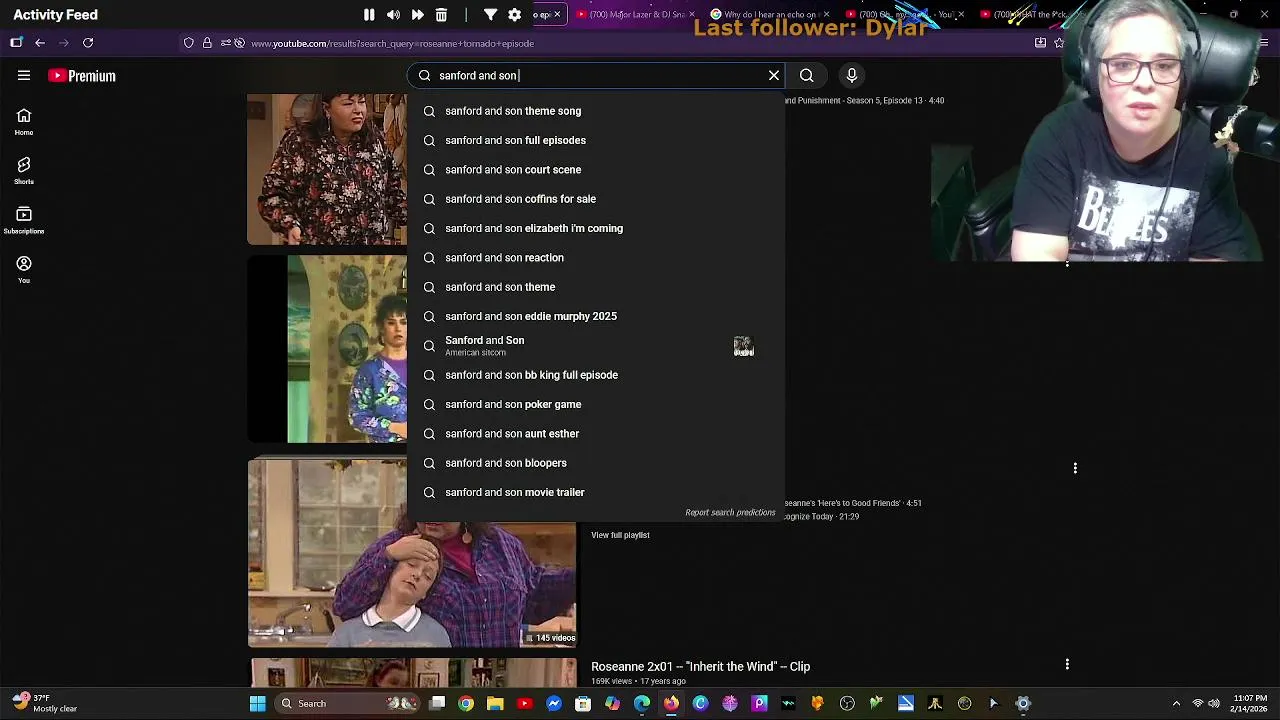Open more options for the playlist result
Viewport: 1280px width, 720px height.
click(1075, 468)
